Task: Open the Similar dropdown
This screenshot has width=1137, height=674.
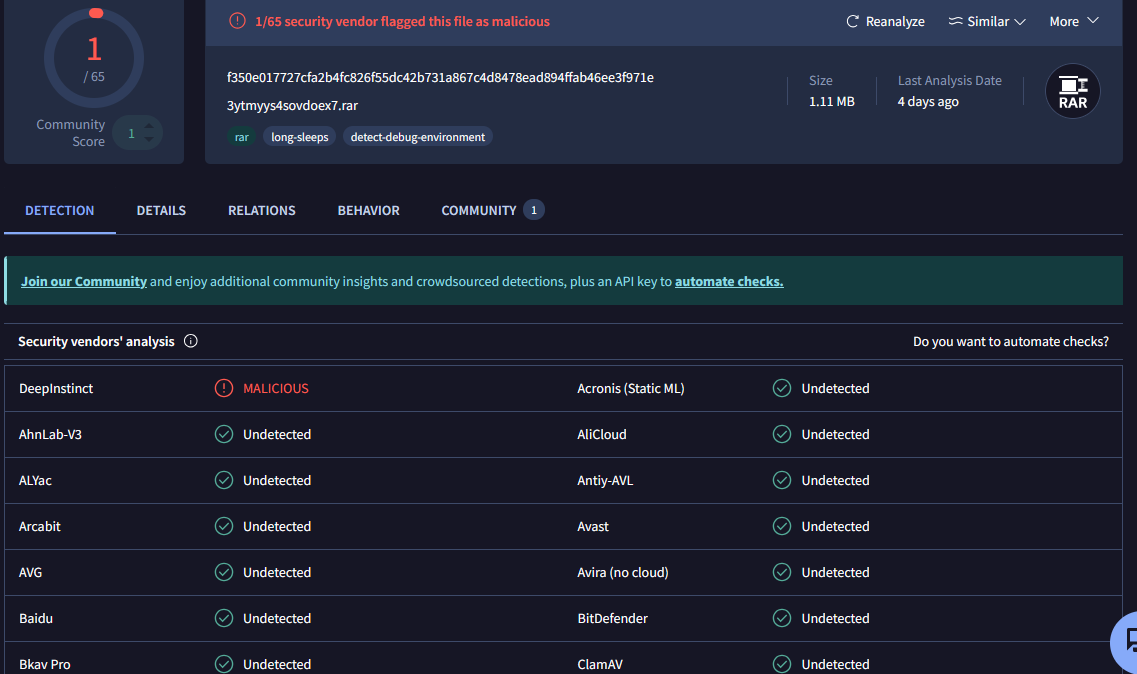Action: pyautogui.click(x=987, y=21)
